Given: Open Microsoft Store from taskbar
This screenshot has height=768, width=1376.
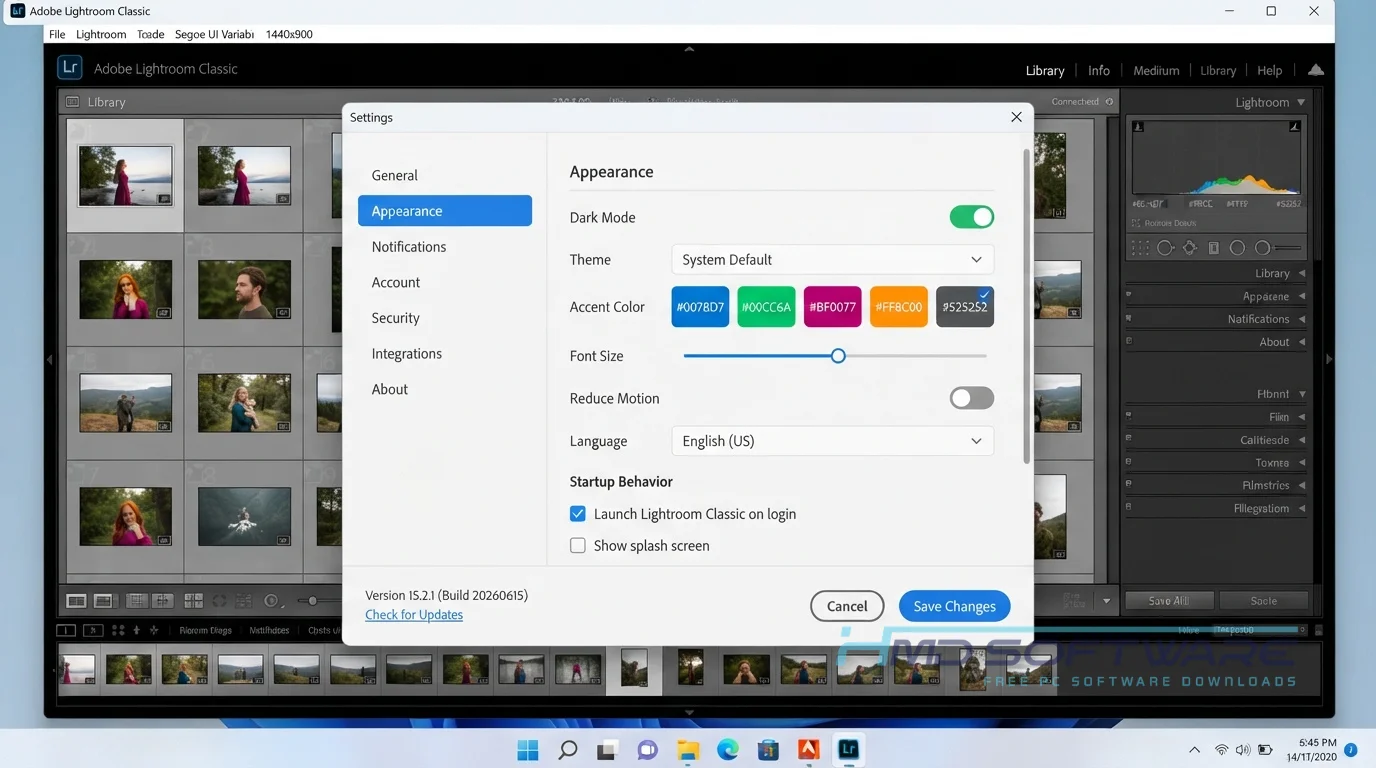Looking at the screenshot, I should (x=768, y=749).
